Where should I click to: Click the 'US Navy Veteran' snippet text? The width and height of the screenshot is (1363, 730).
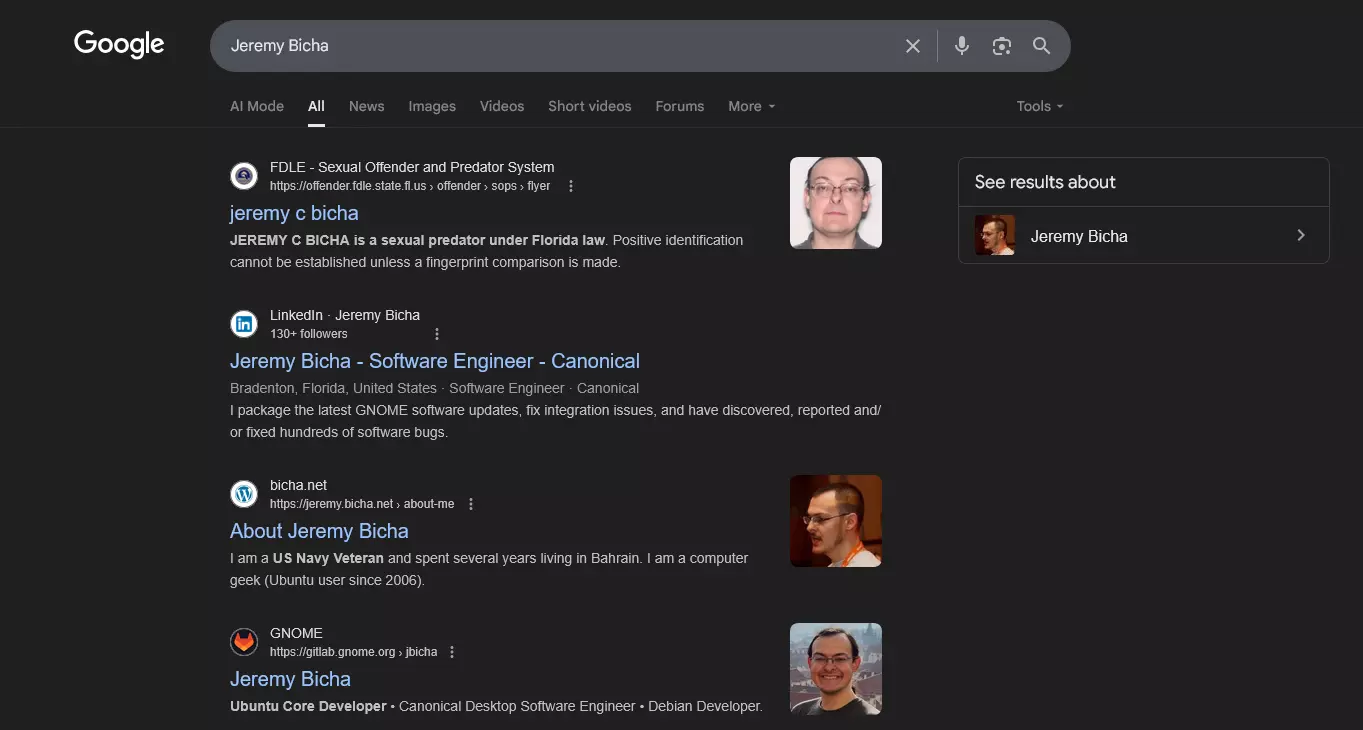(328, 558)
